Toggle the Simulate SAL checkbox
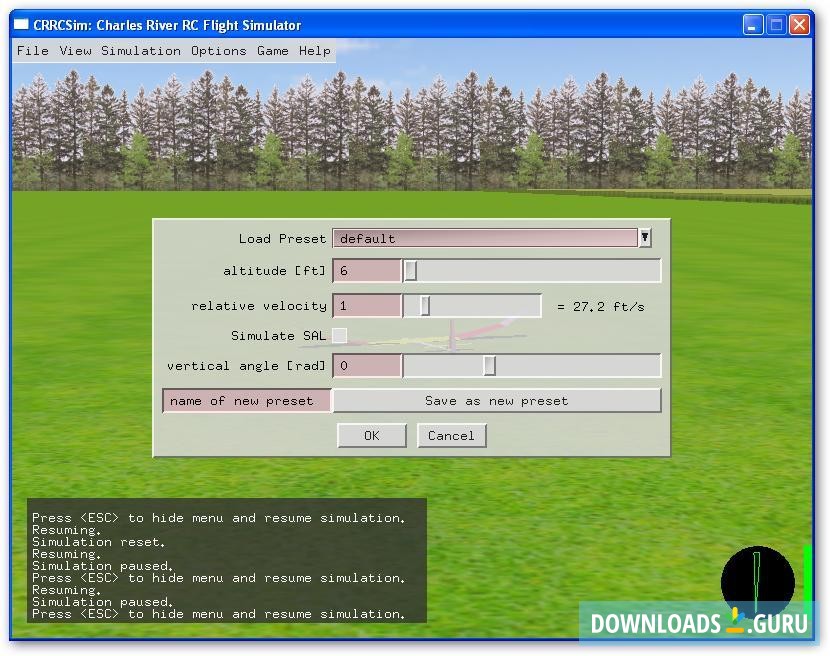 click(x=340, y=335)
